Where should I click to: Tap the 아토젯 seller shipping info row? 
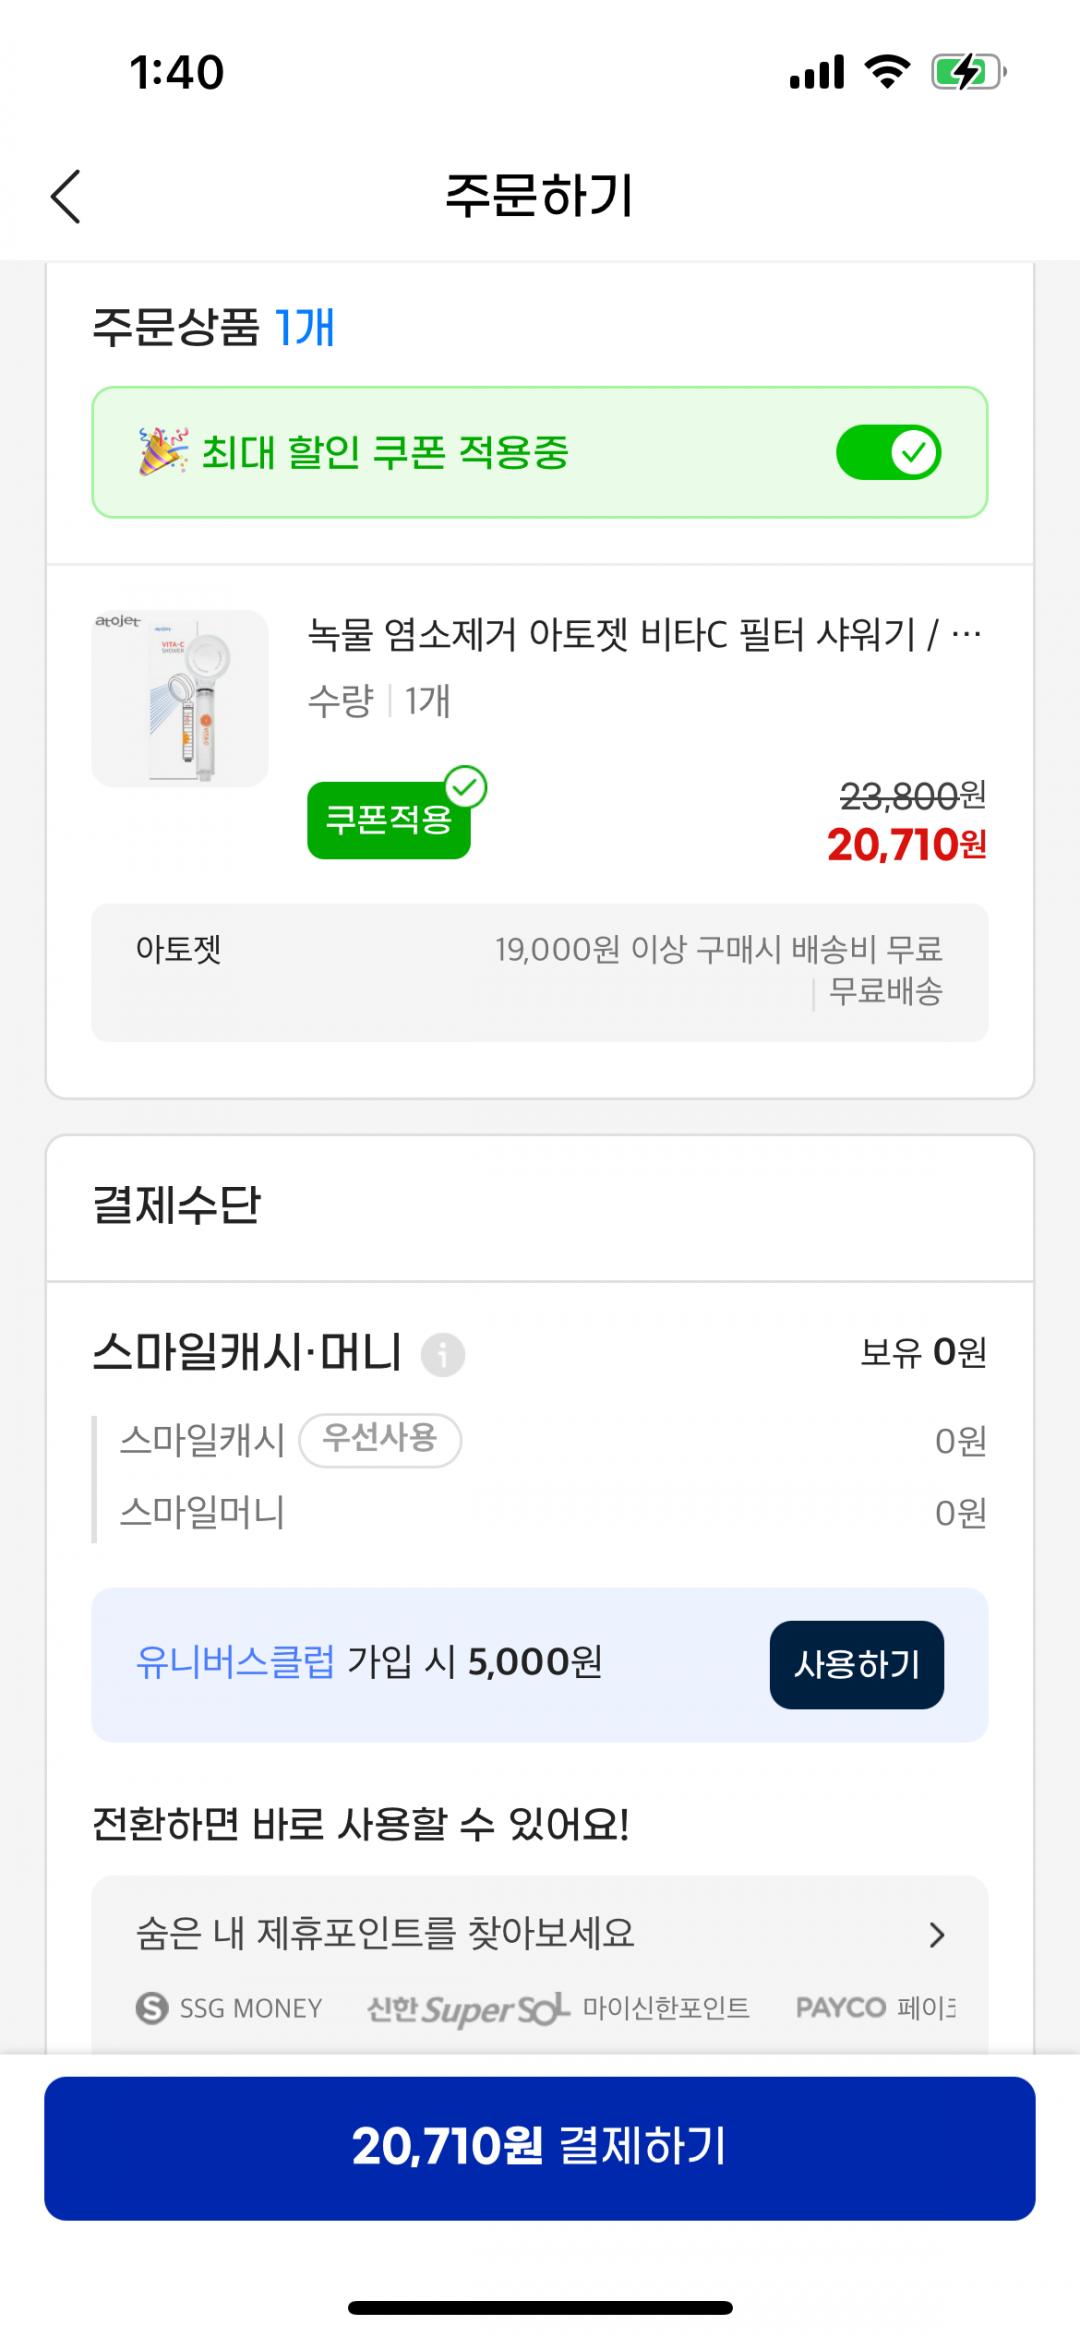[x=540, y=972]
